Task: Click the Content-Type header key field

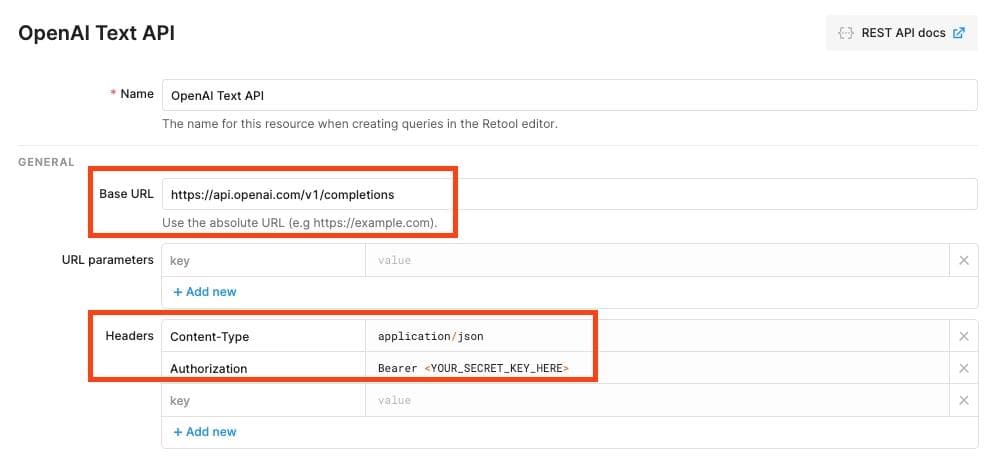Action: 263,337
